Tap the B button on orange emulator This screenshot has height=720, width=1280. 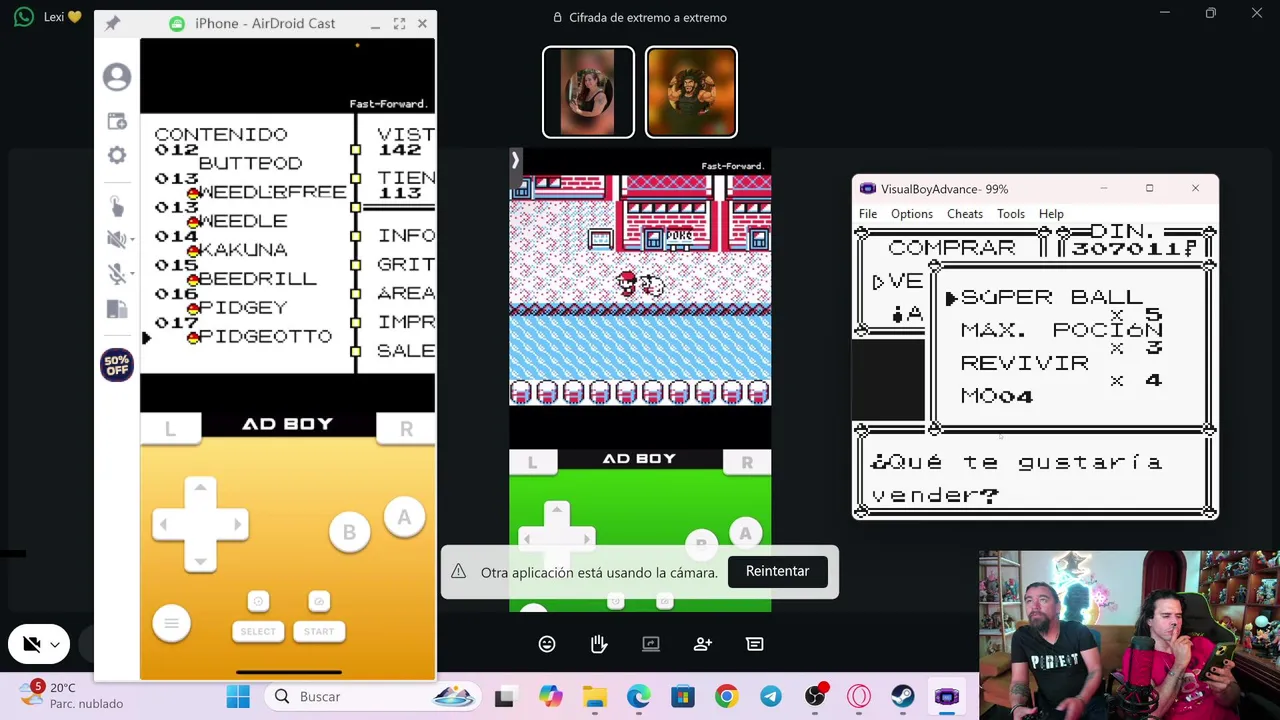(349, 533)
